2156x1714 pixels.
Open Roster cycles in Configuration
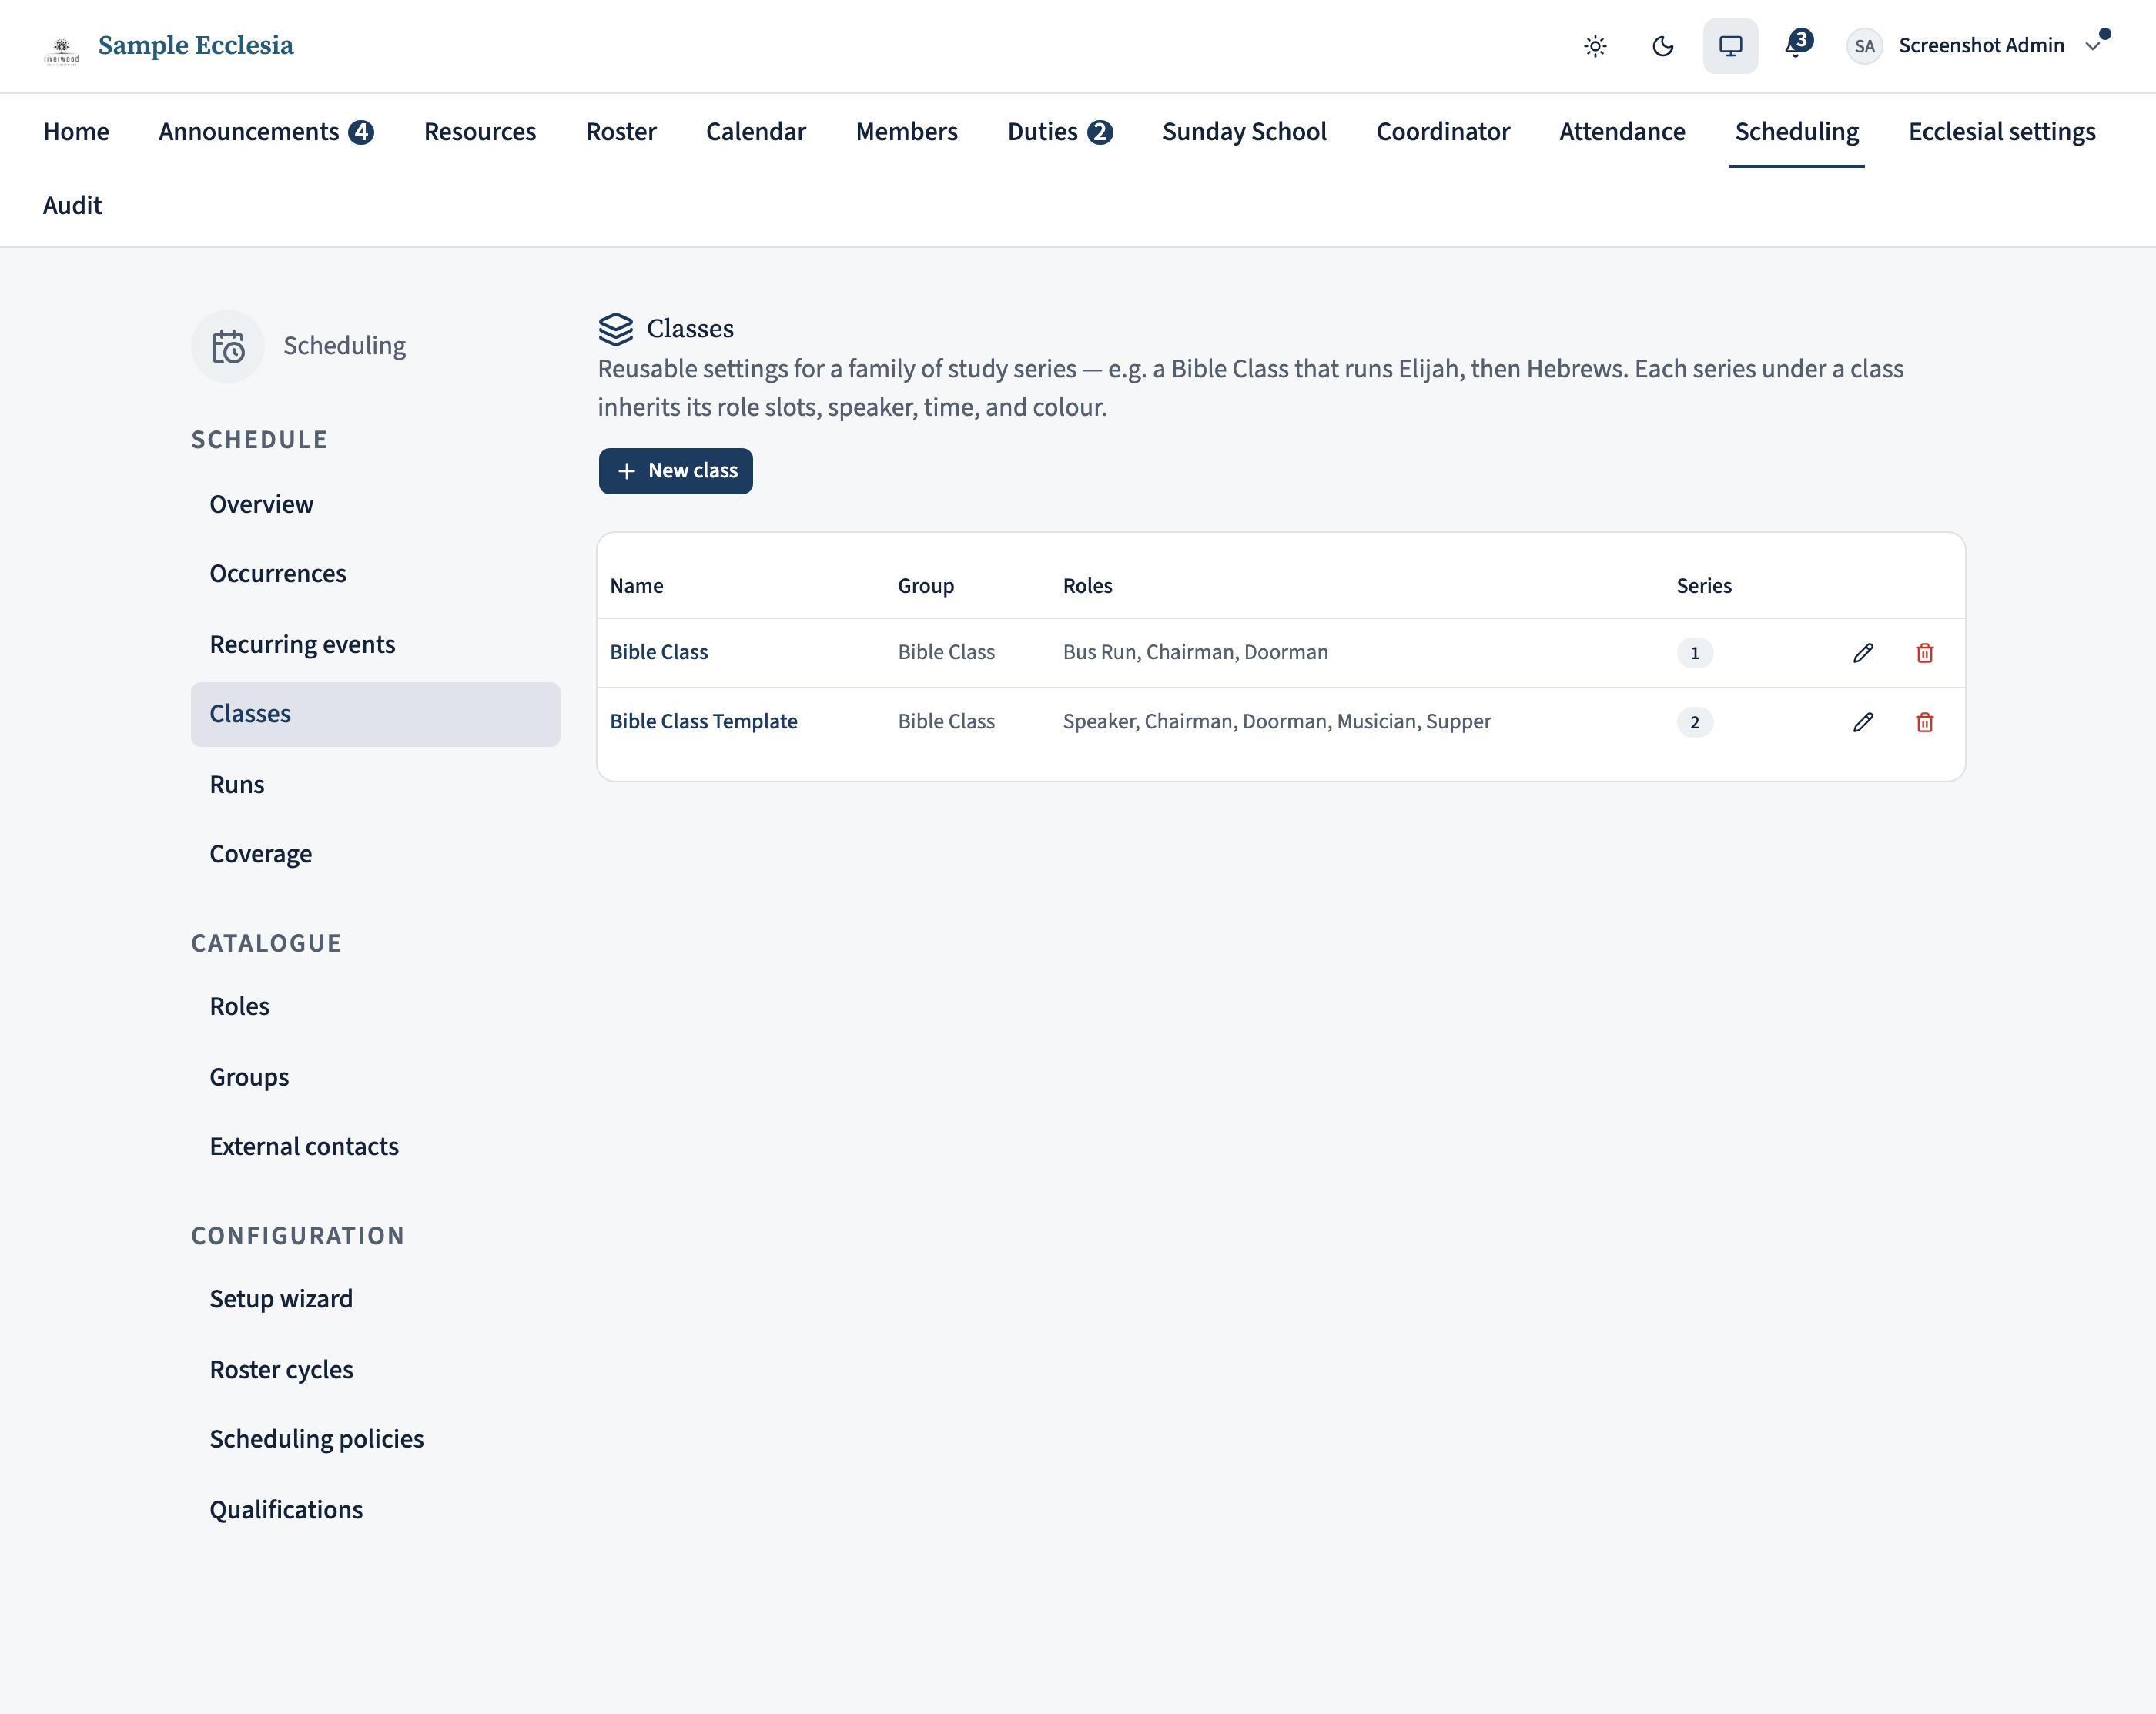(375, 1370)
